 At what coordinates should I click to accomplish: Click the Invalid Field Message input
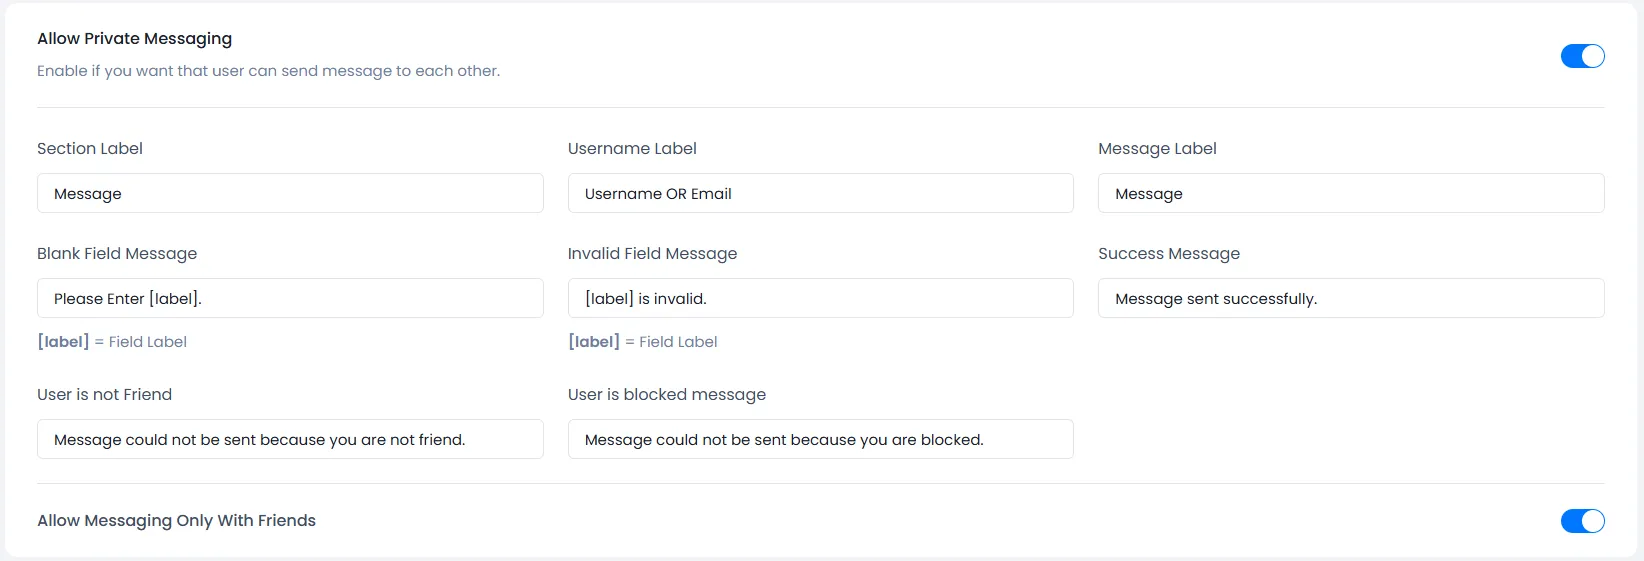(820, 298)
